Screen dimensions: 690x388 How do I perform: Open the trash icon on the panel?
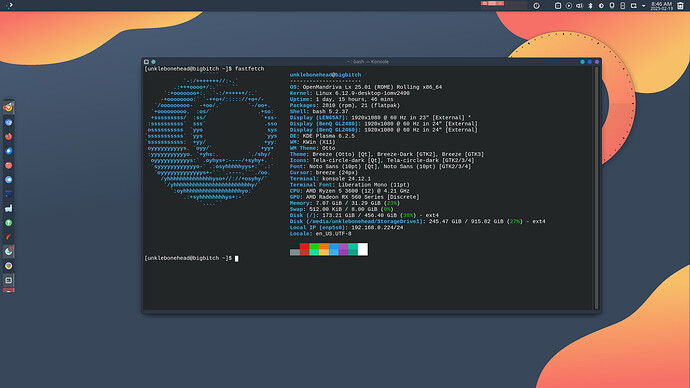pos(680,6)
